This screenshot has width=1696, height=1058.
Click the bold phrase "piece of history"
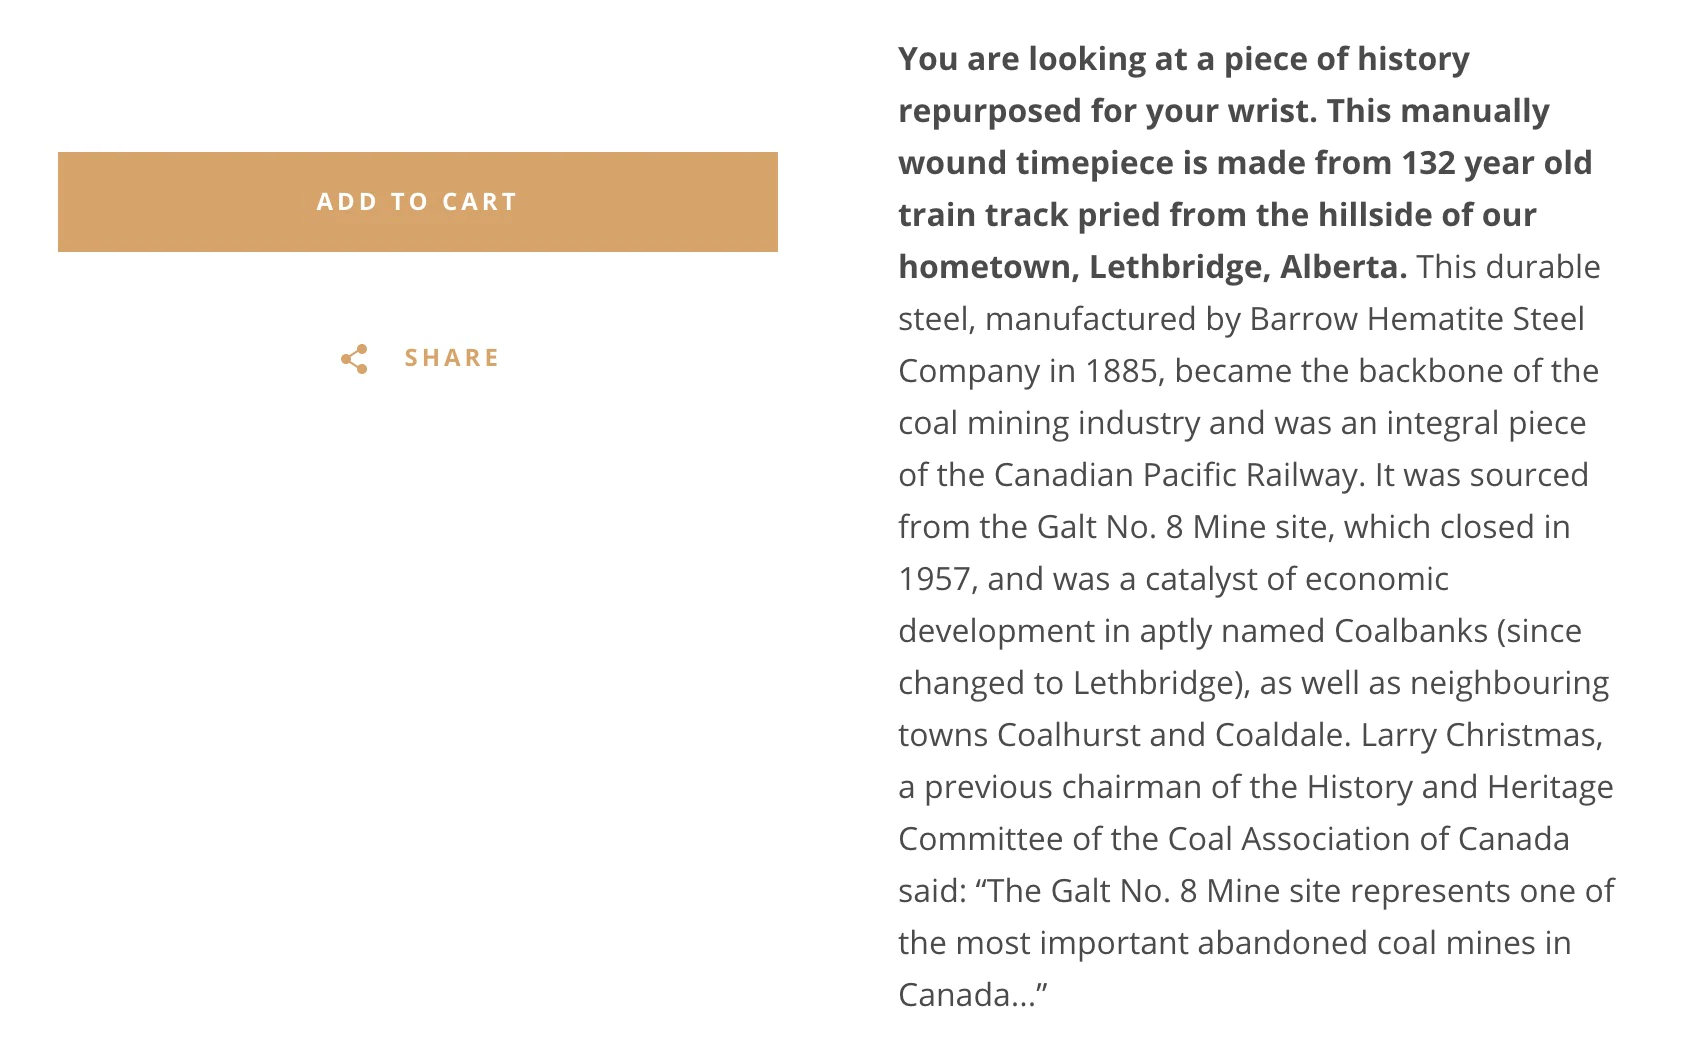click(1346, 59)
